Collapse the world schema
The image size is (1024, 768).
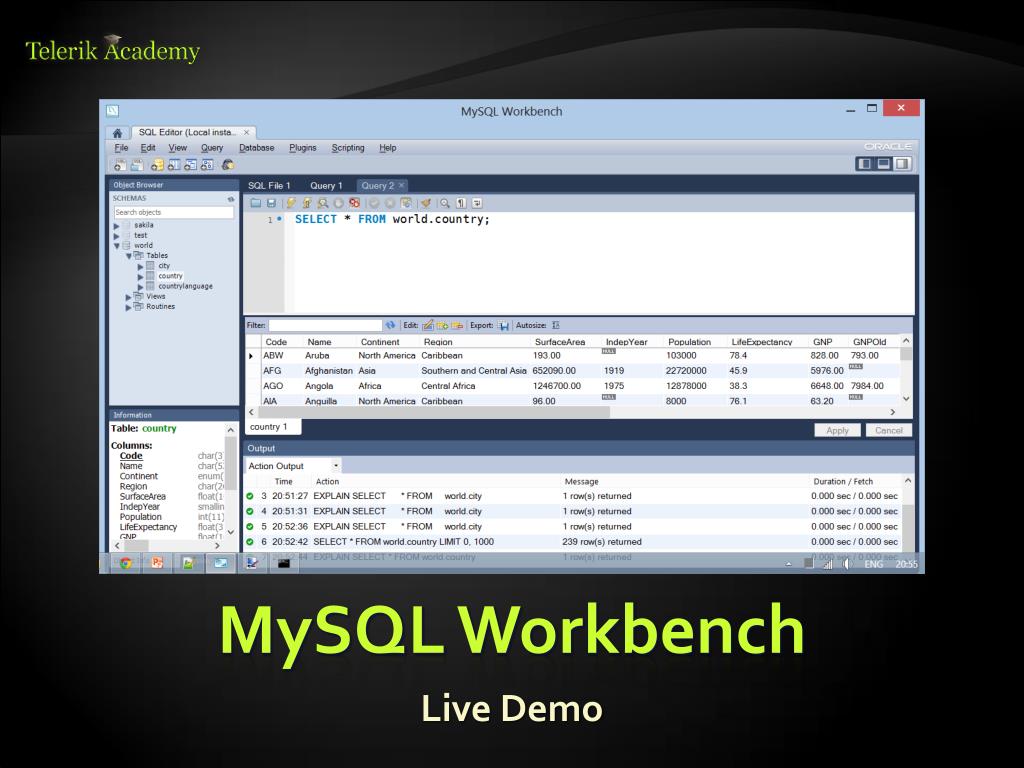(117, 246)
